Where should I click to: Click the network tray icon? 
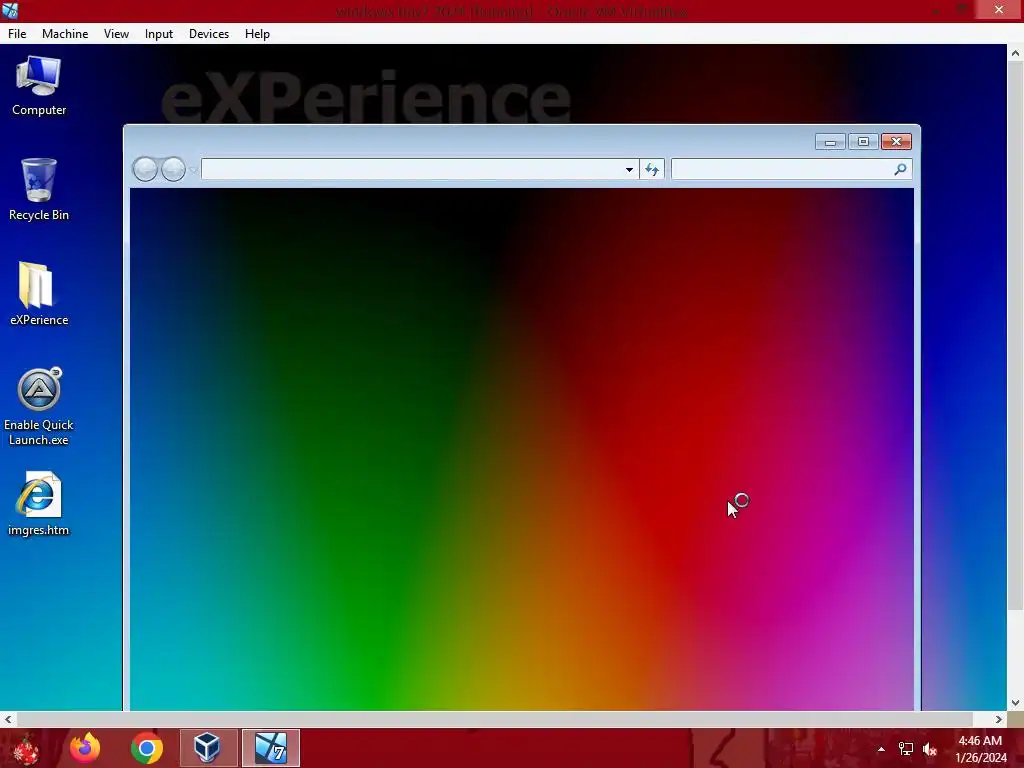906,749
